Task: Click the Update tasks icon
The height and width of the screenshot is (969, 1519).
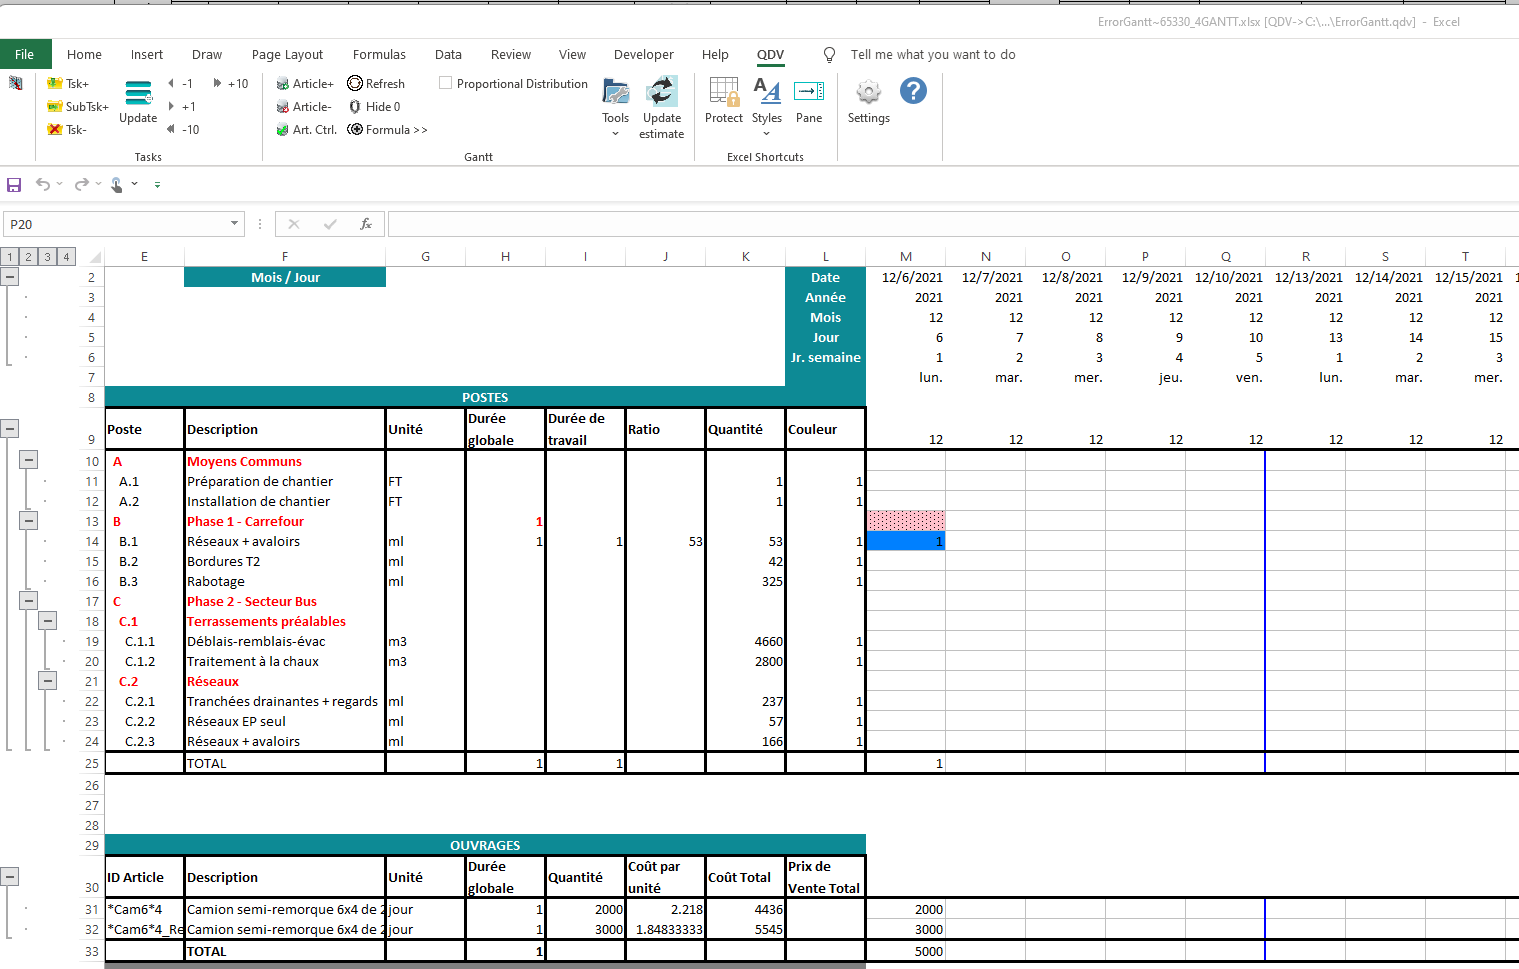Action: point(138,95)
